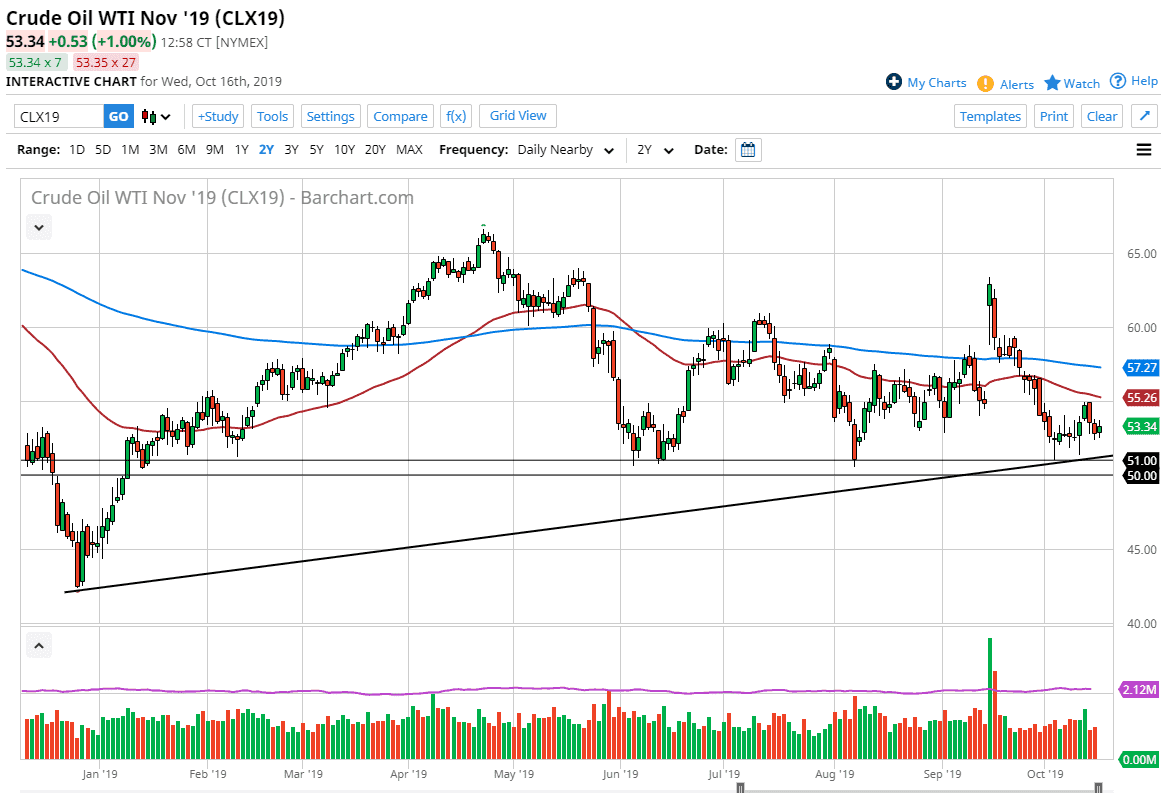
Task: Open the Alerts exclamation icon
Action: click(987, 83)
